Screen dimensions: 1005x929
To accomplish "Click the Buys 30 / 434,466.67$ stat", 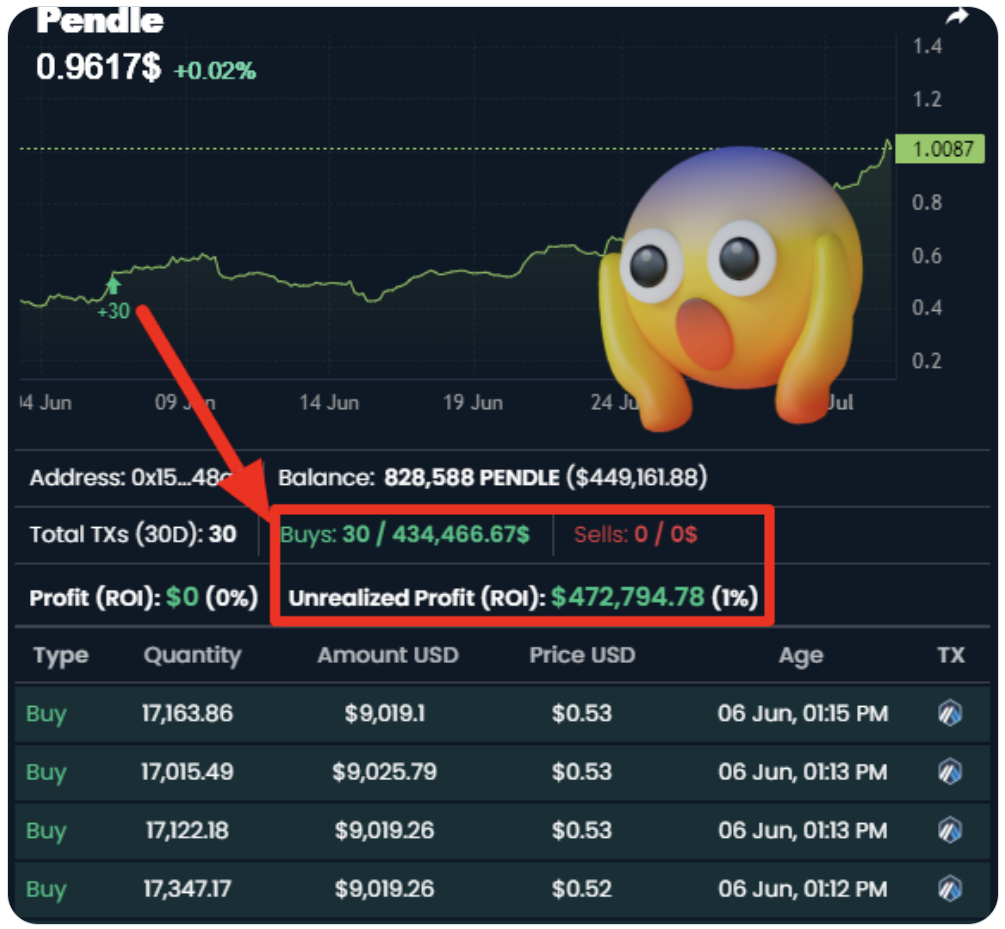I will (x=405, y=534).
